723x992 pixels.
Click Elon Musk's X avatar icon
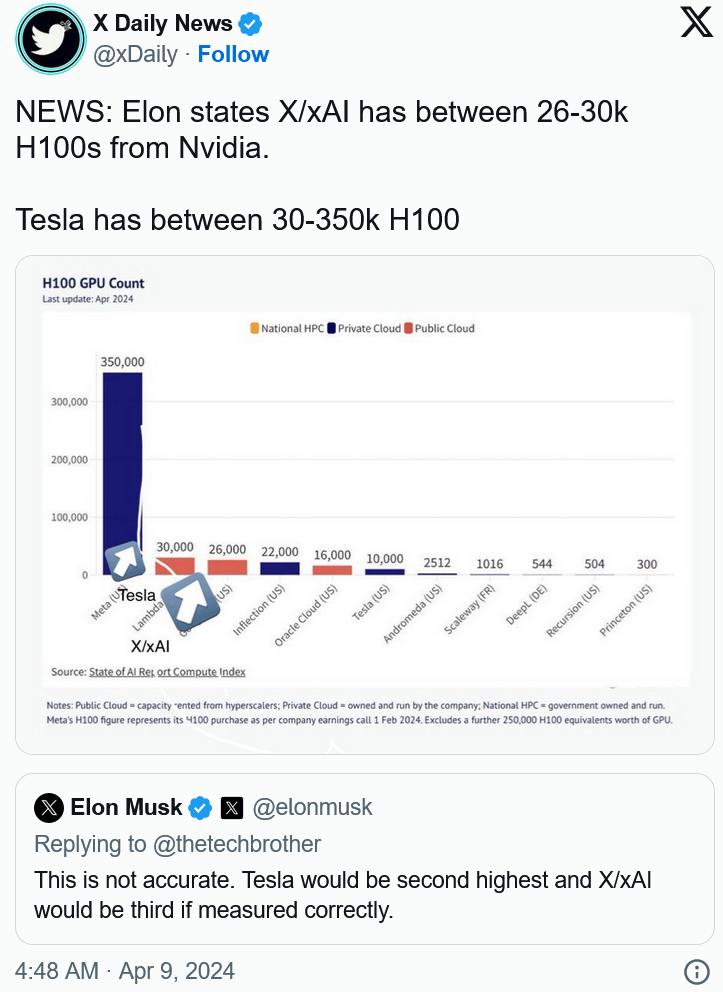tap(49, 808)
